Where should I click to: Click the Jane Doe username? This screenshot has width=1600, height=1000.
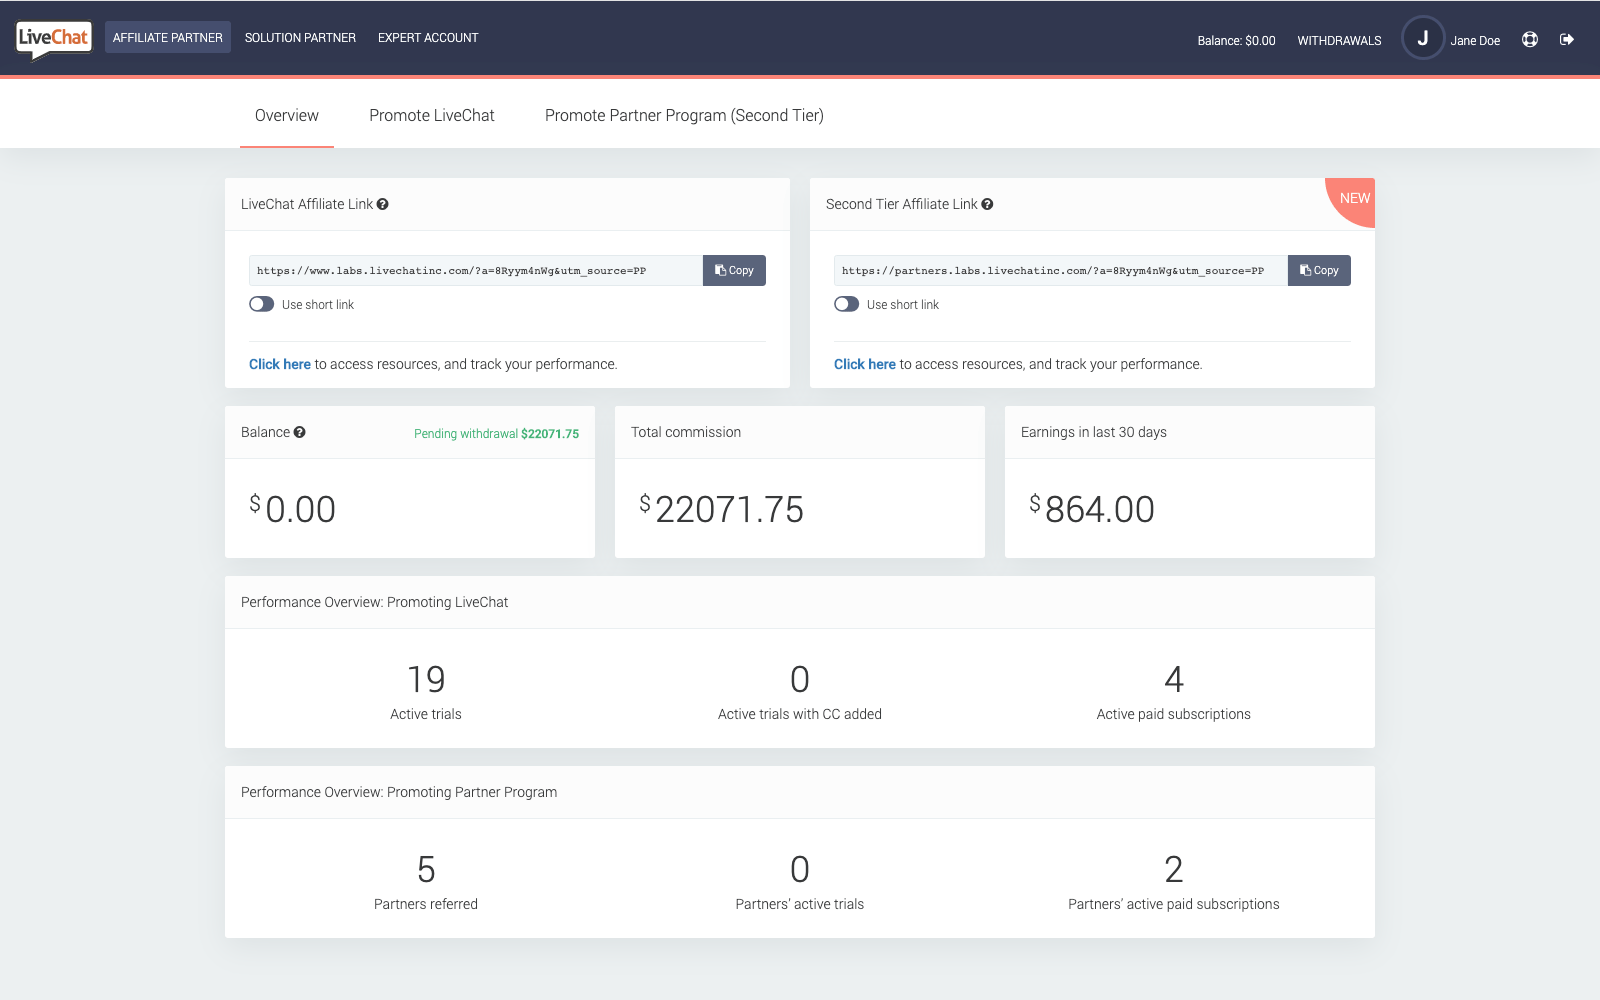1475,41
